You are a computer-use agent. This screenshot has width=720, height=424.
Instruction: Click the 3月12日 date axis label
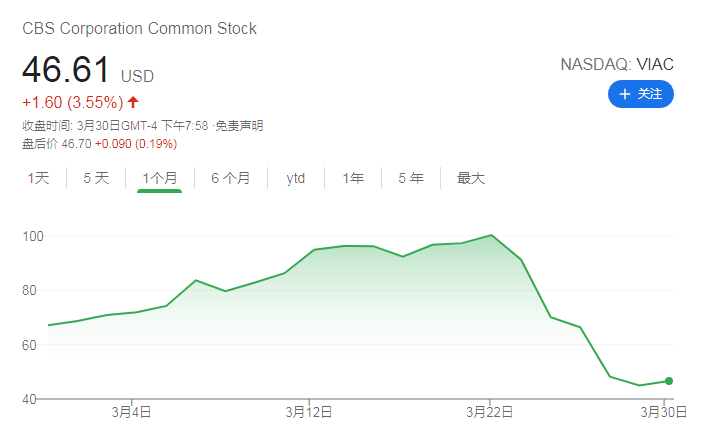pos(308,411)
